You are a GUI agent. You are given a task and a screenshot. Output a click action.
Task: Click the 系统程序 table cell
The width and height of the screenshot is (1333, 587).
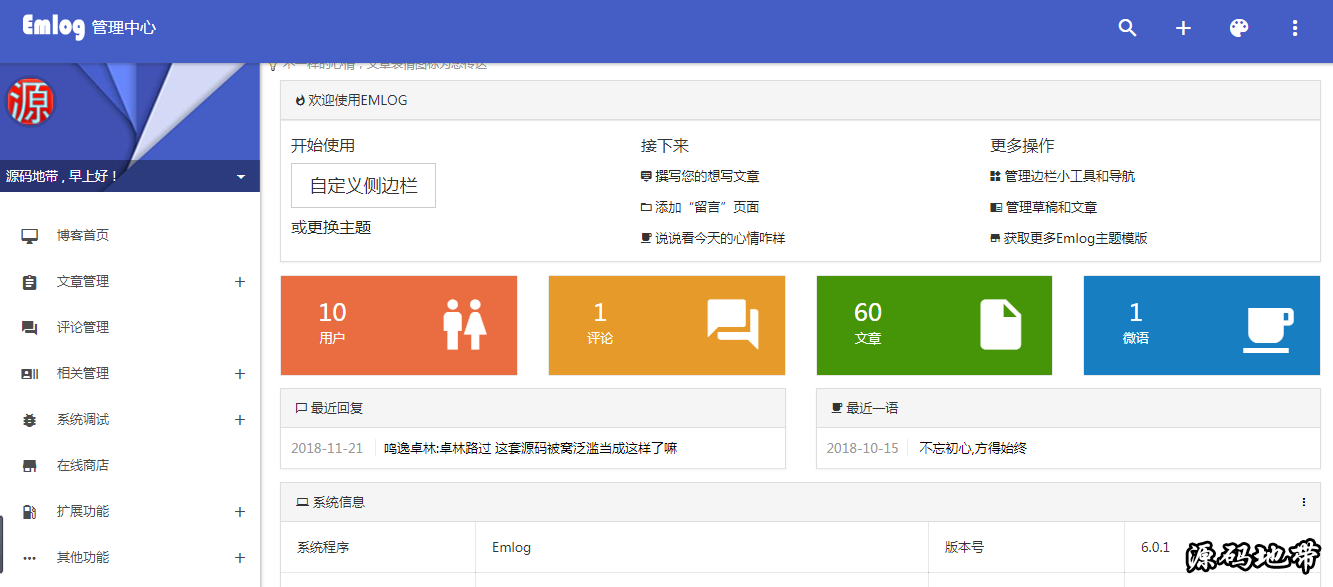point(378,547)
